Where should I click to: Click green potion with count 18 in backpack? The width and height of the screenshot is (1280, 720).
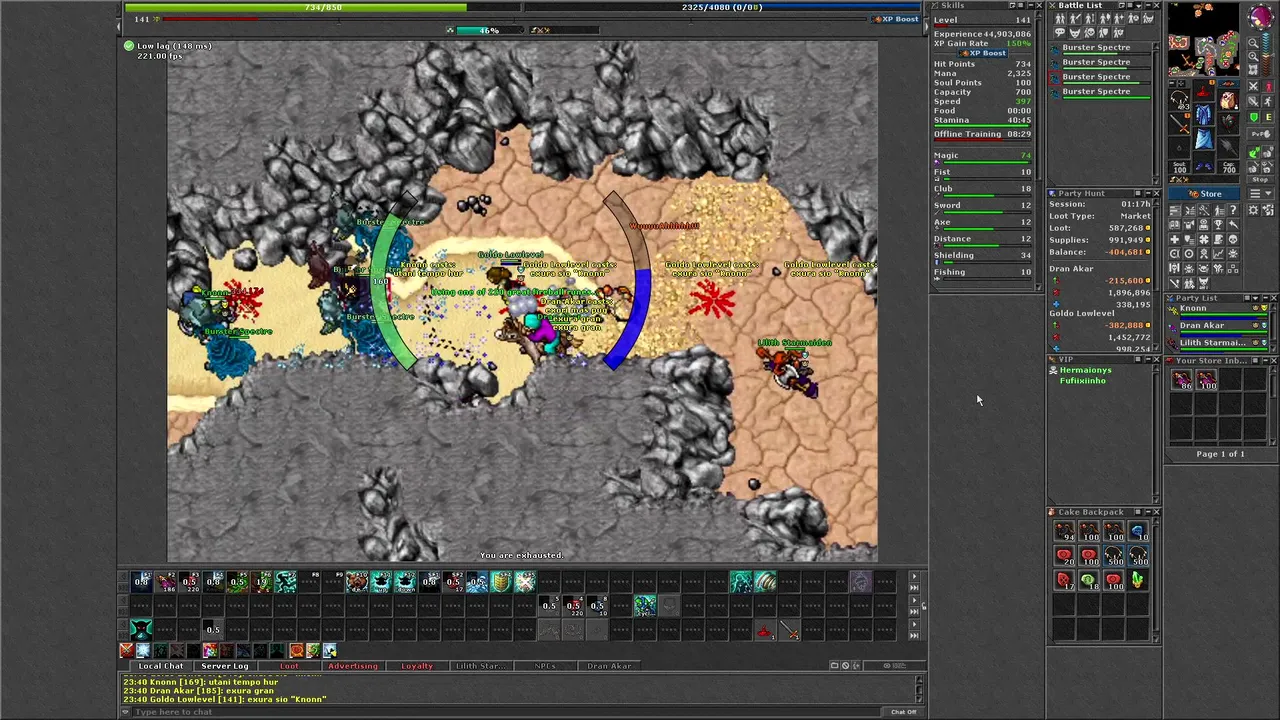pos(1089,580)
